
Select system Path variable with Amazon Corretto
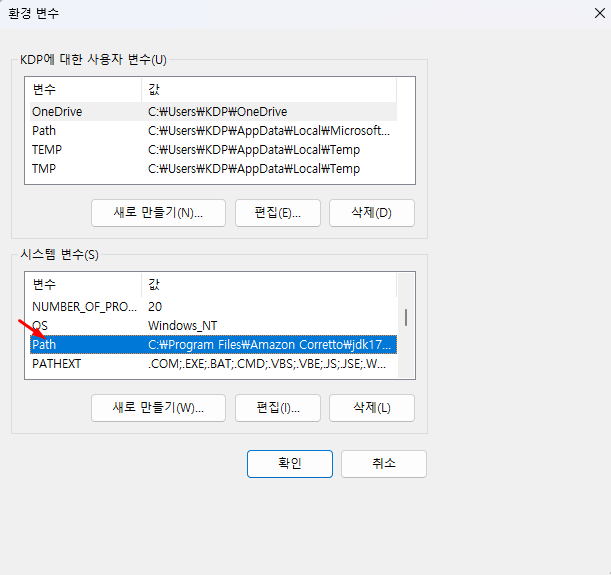(x=213, y=345)
